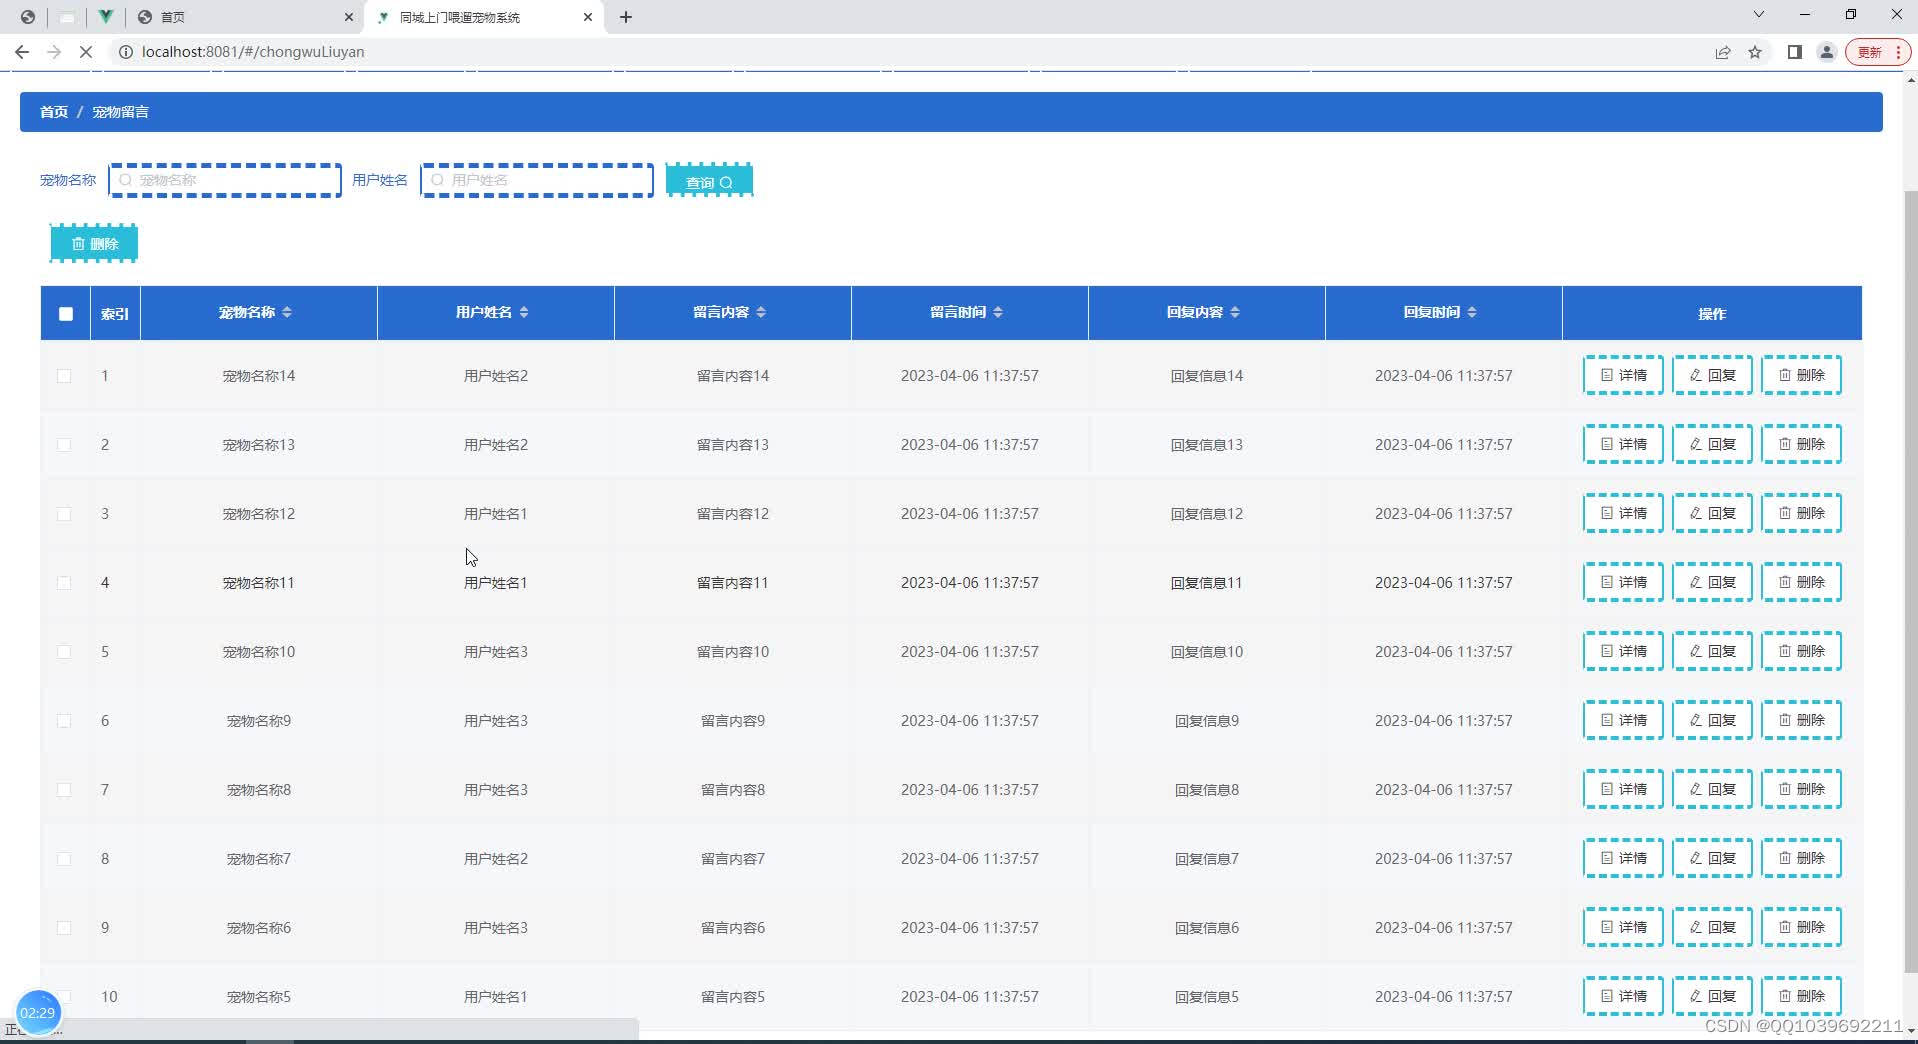Open 详情 for 宠物名称12
The width and height of the screenshot is (1918, 1044).
pyautogui.click(x=1623, y=513)
